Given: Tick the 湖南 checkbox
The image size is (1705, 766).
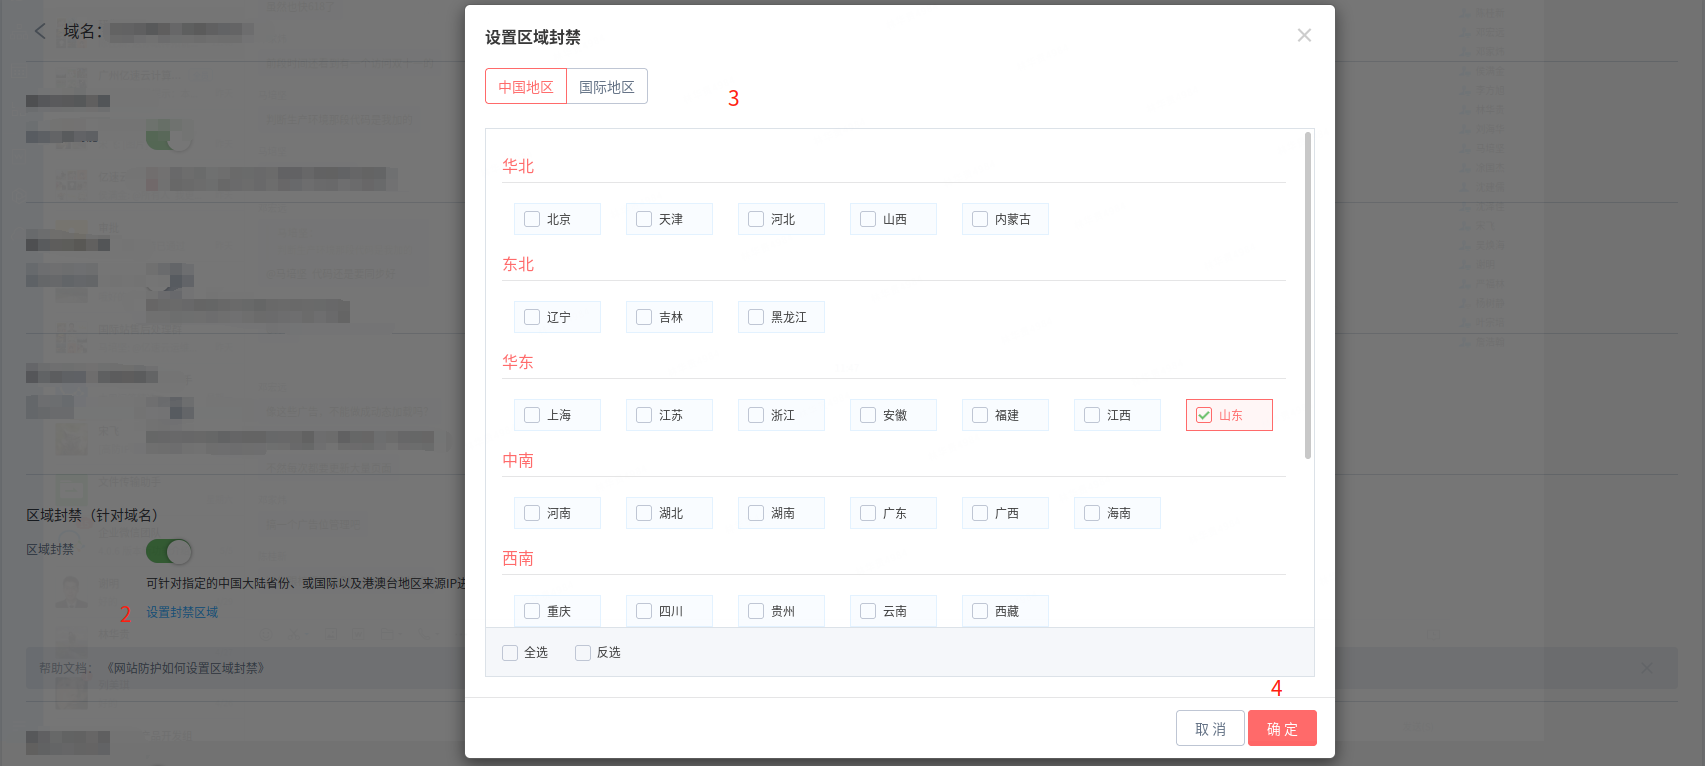Looking at the screenshot, I should click(756, 513).
